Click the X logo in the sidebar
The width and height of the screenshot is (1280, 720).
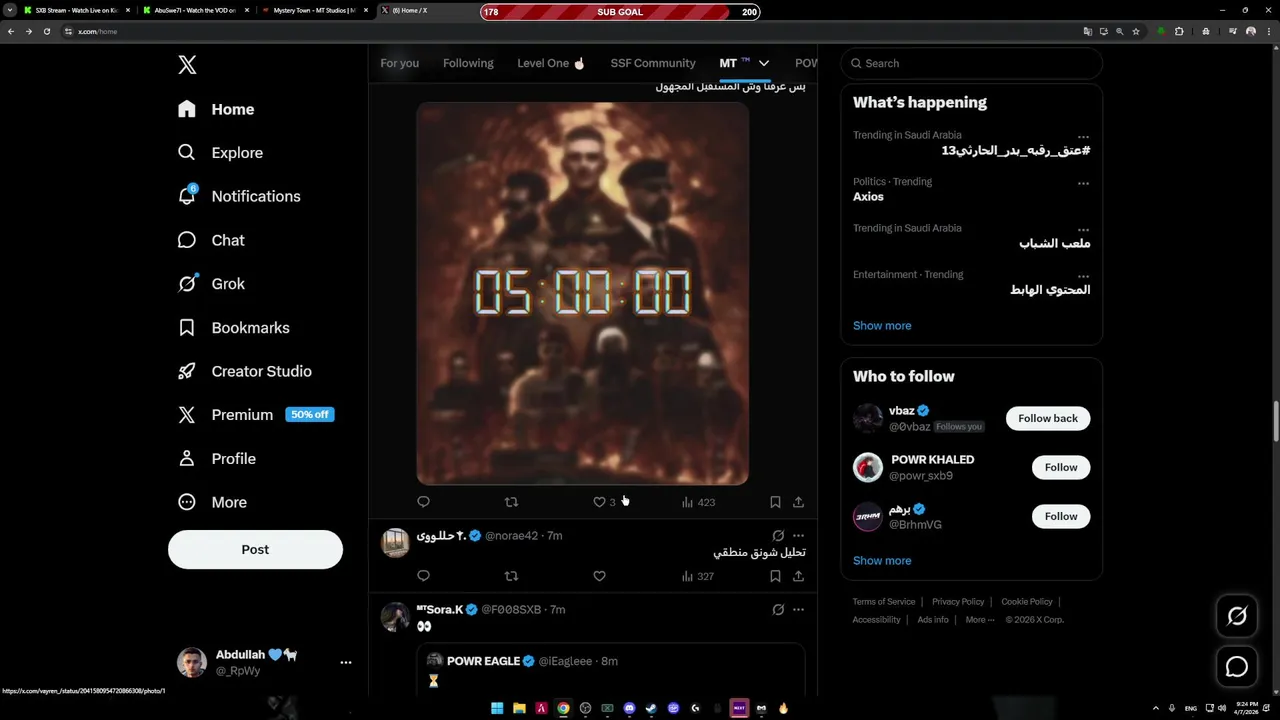click(x=187, y=65)
